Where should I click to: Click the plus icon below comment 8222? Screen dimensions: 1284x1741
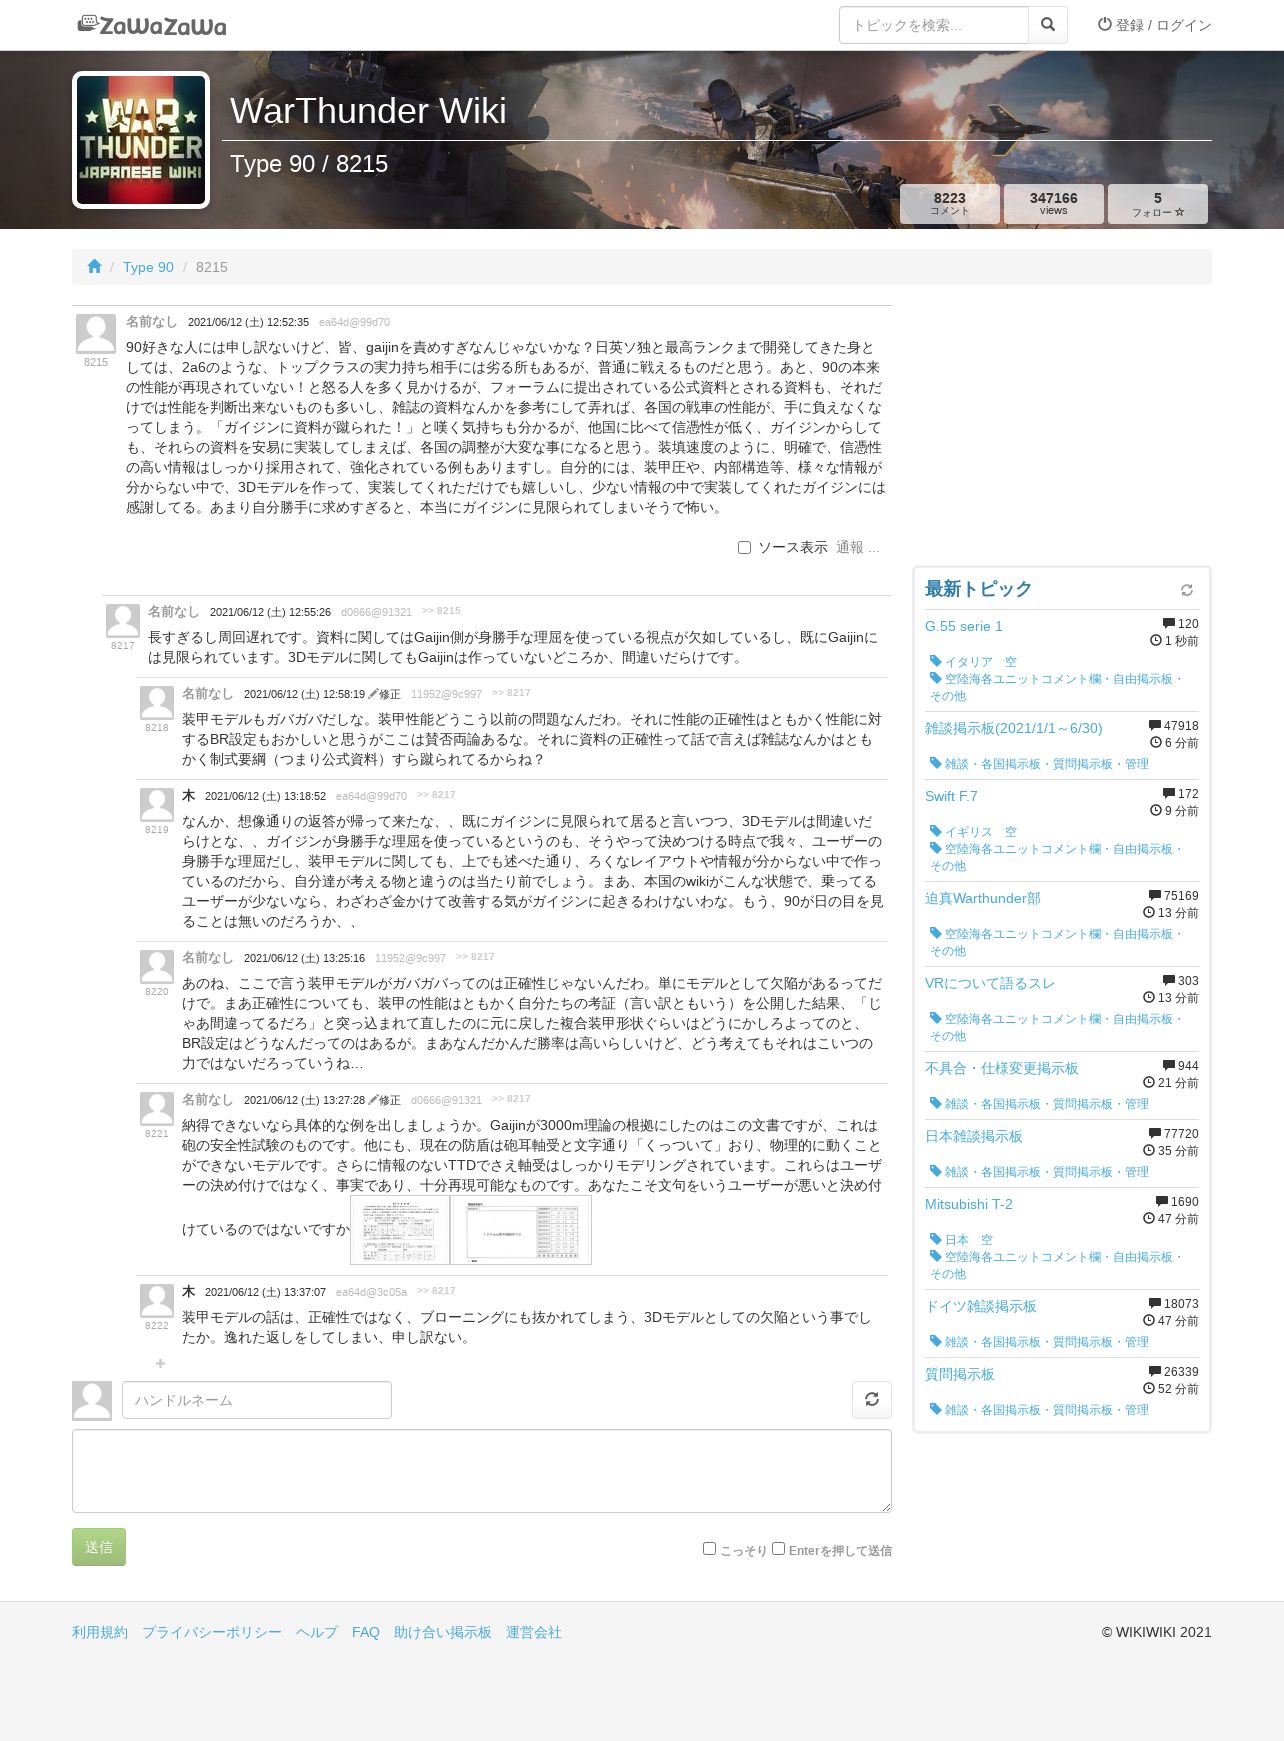[160, 1363]
